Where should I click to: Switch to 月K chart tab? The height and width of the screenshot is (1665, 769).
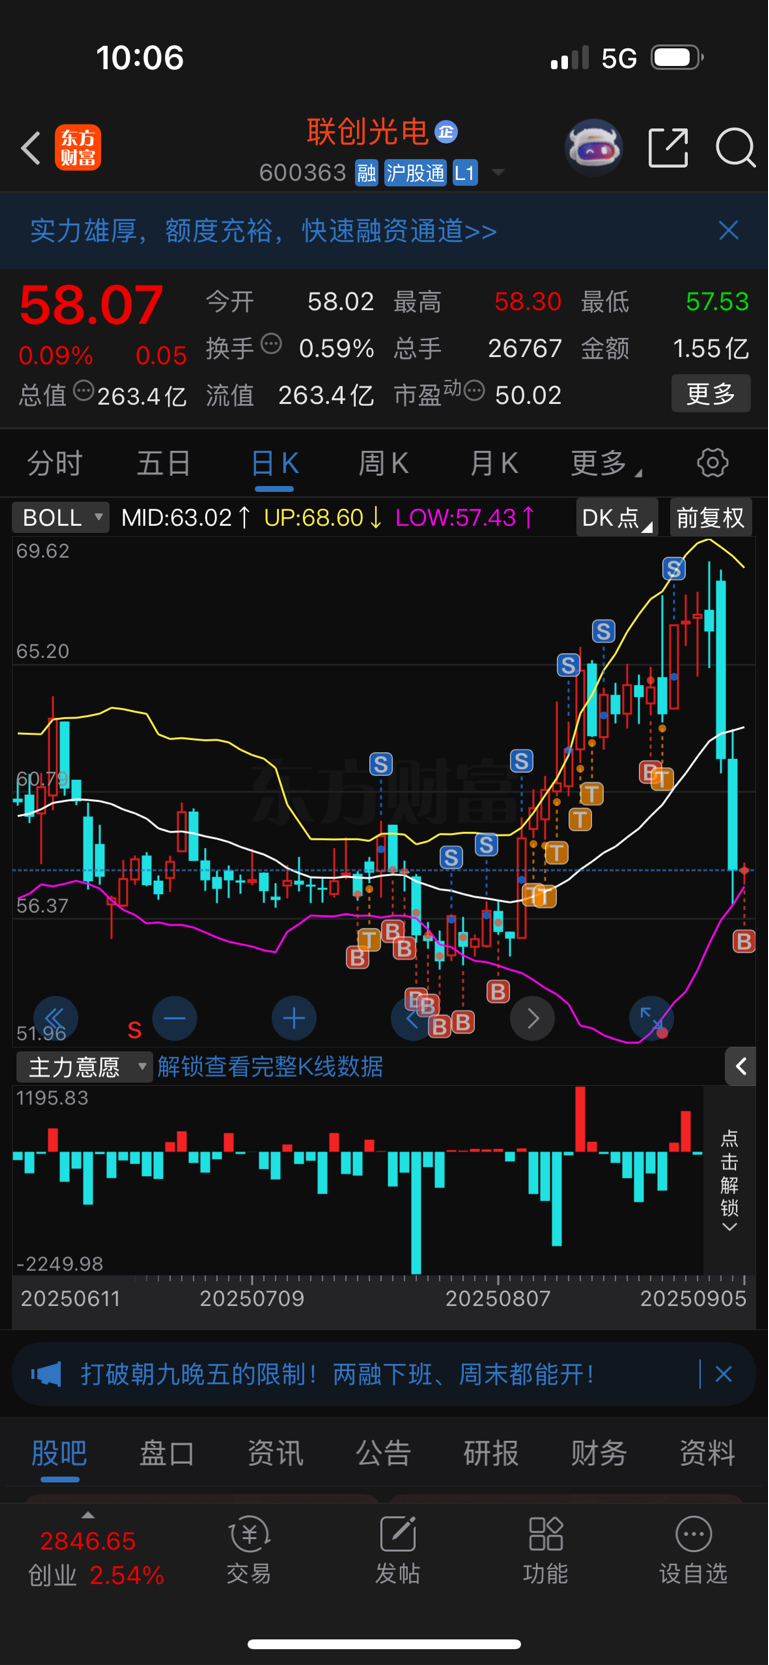[493, 463]
